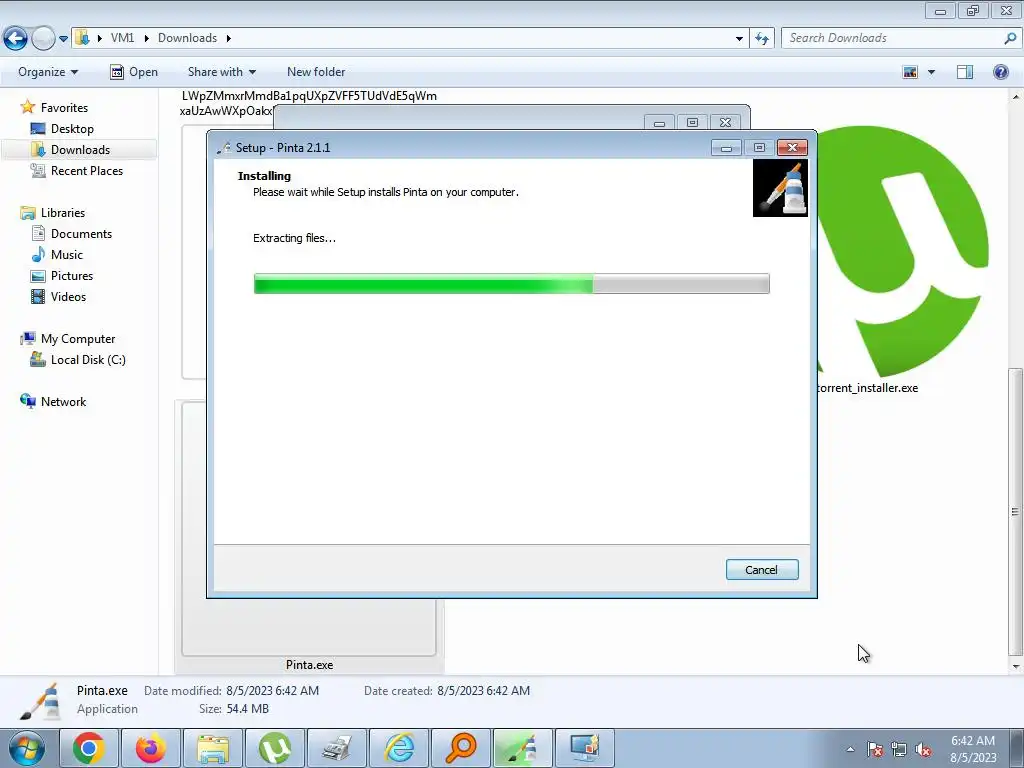Open Local Disk (C:)
This screenshot has height=768, width=1024.
pyautogui.click(x=88, y=360)
